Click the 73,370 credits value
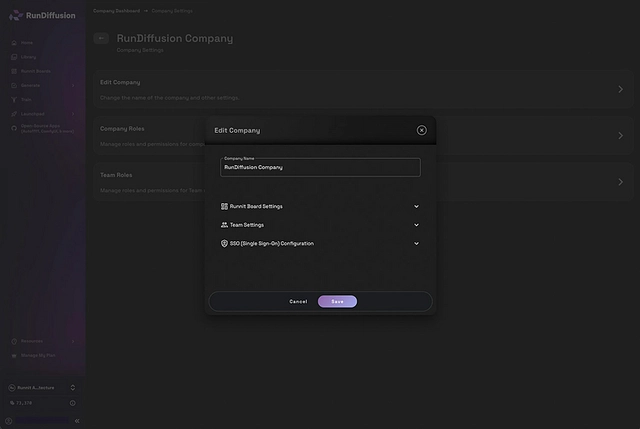The image size is (640, 429). pos(24,403)
